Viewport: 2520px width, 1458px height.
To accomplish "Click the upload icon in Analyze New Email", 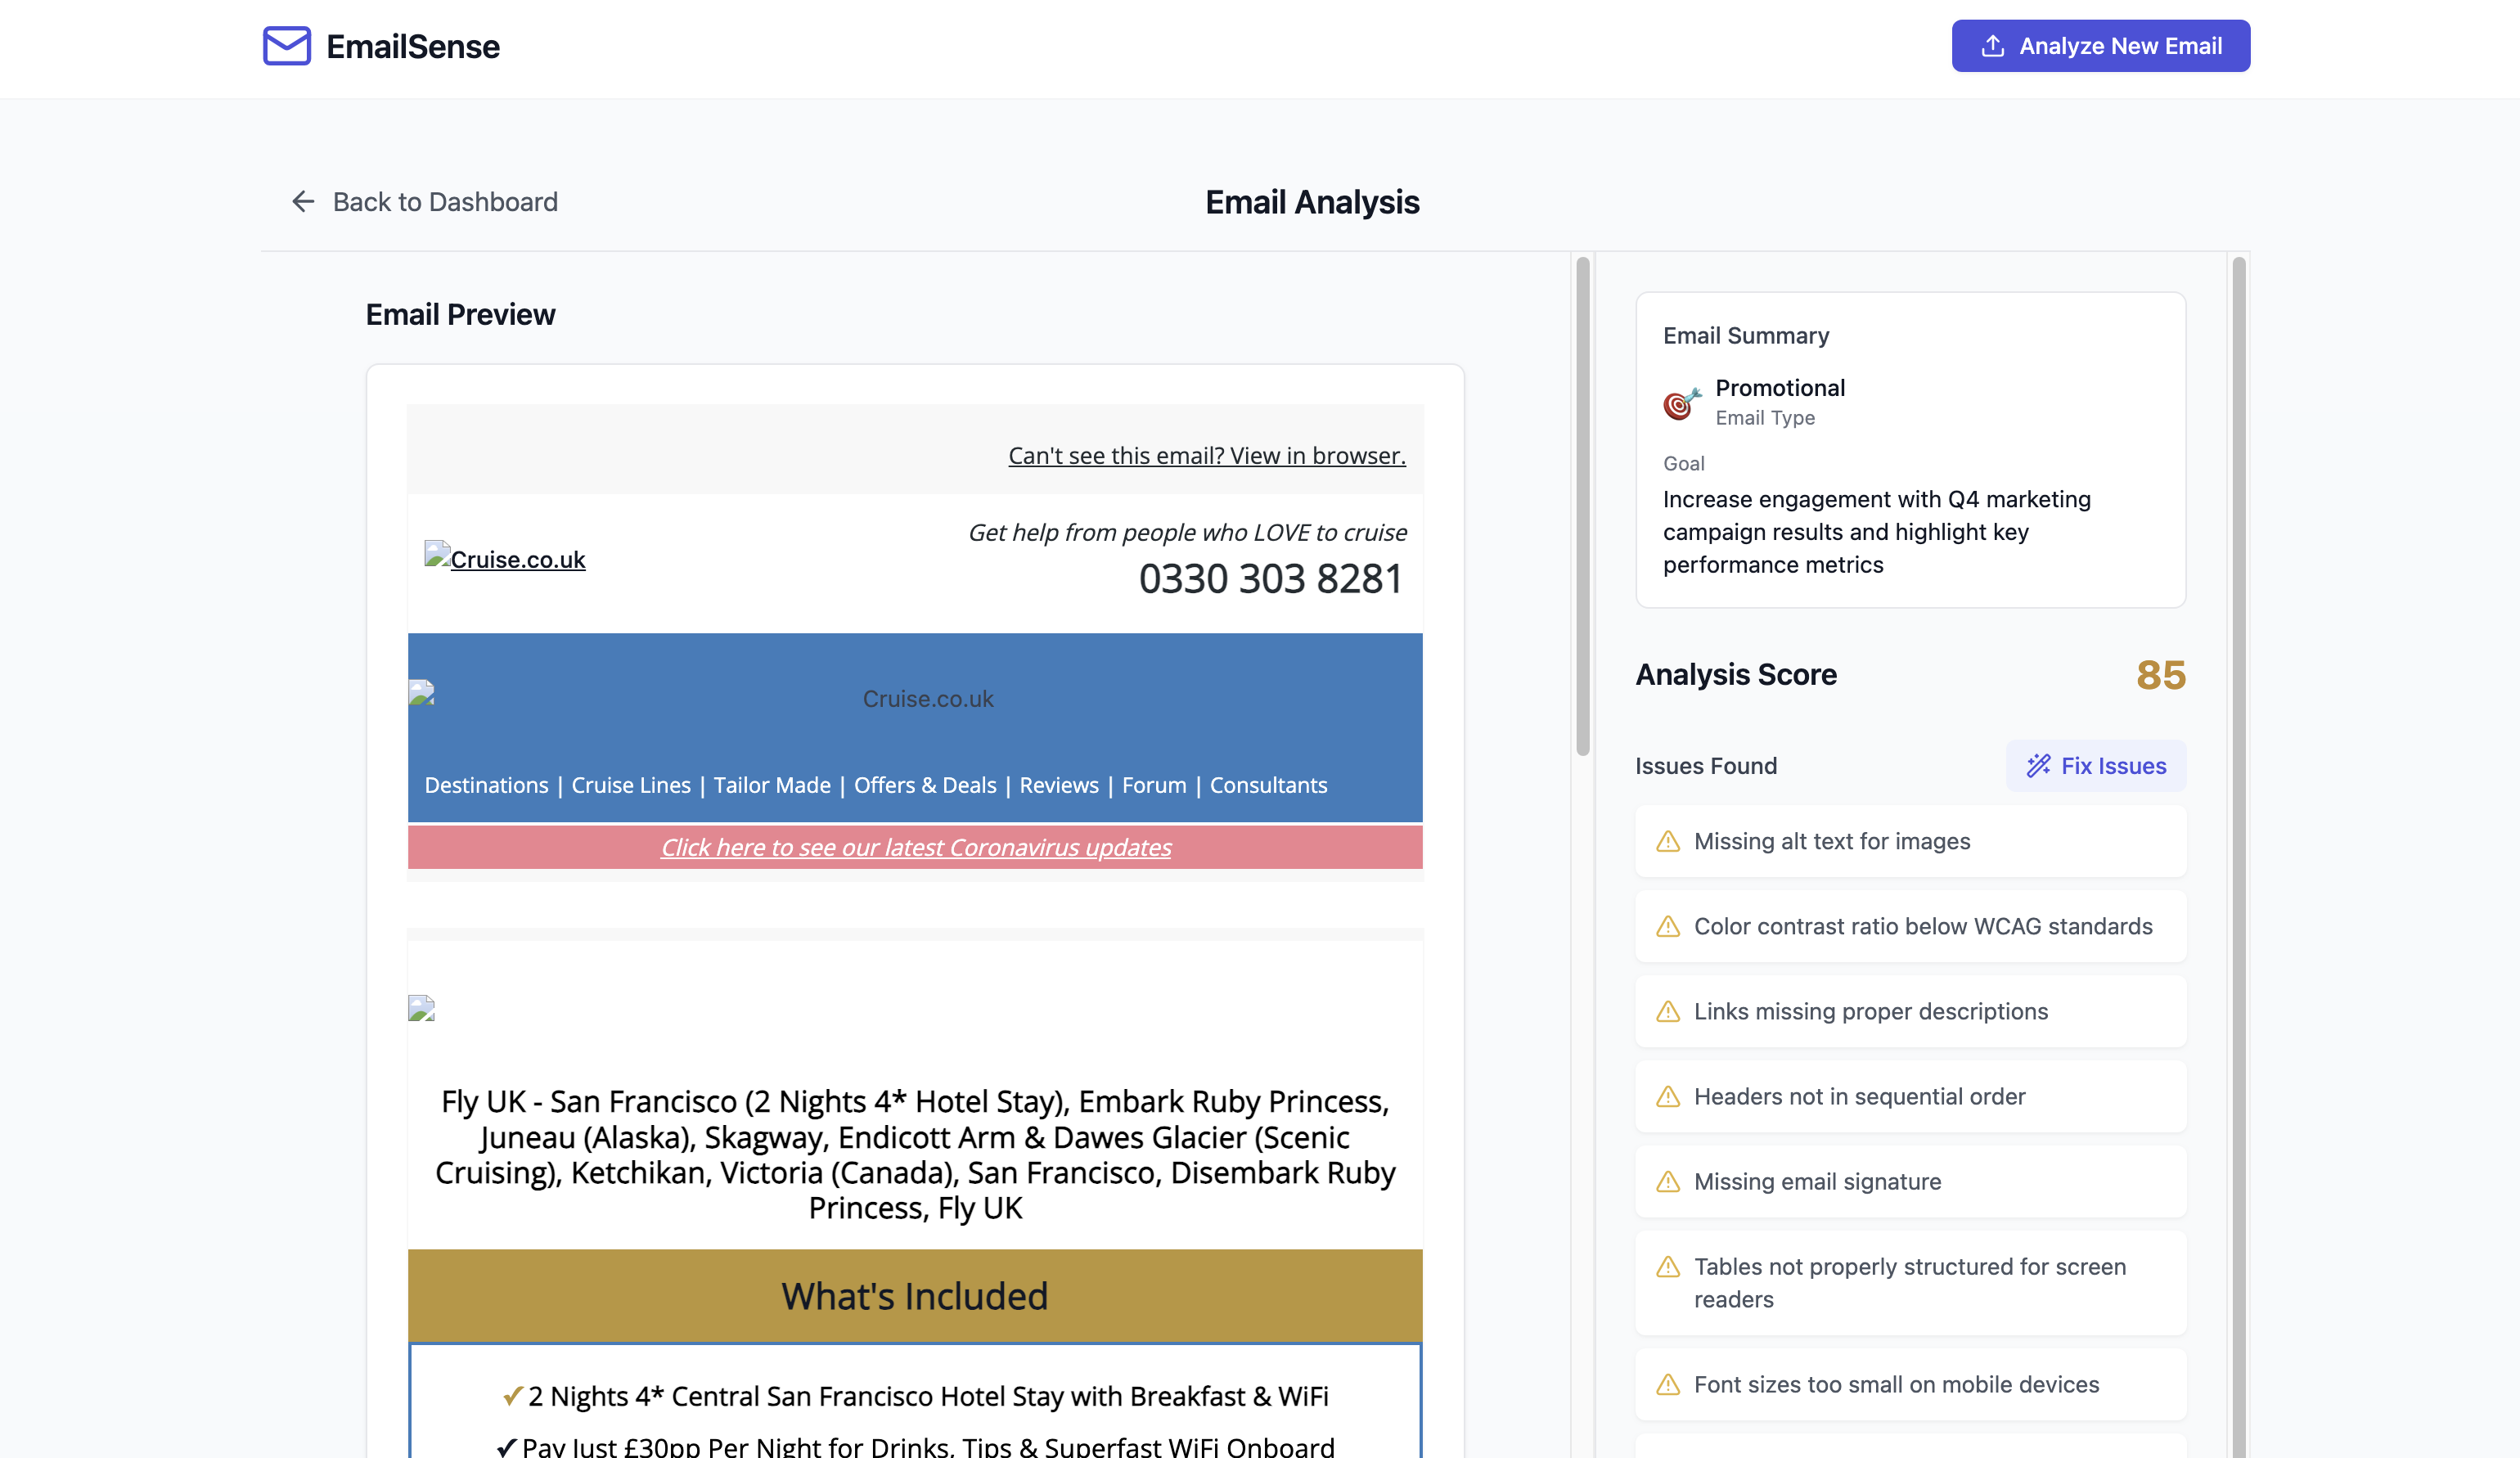I will pyautogui.click(x=1992, y=46).
